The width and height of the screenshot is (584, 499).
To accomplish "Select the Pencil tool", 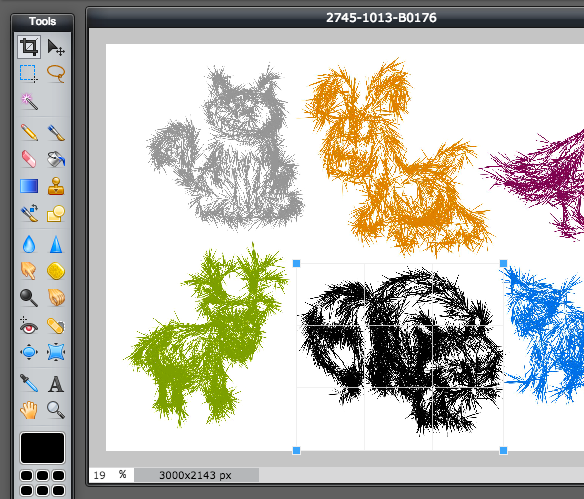I will [29, 132].
